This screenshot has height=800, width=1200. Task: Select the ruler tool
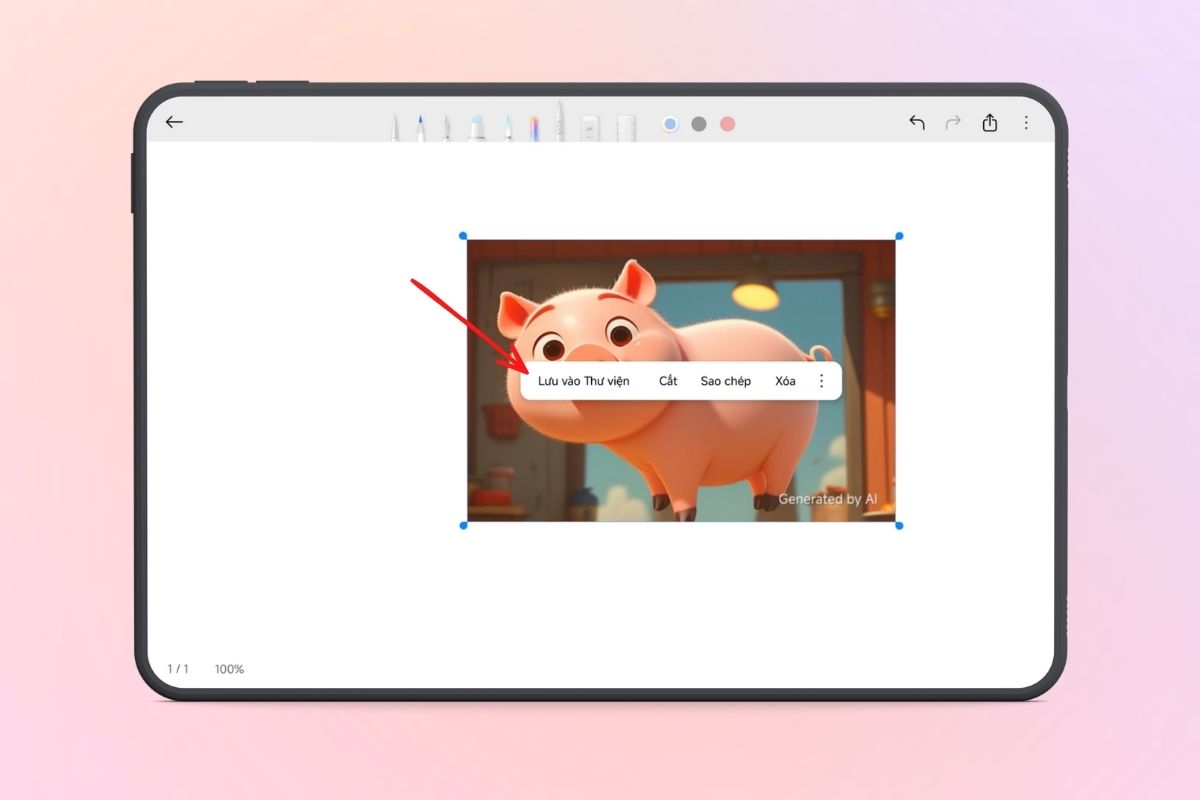(626, 128)
